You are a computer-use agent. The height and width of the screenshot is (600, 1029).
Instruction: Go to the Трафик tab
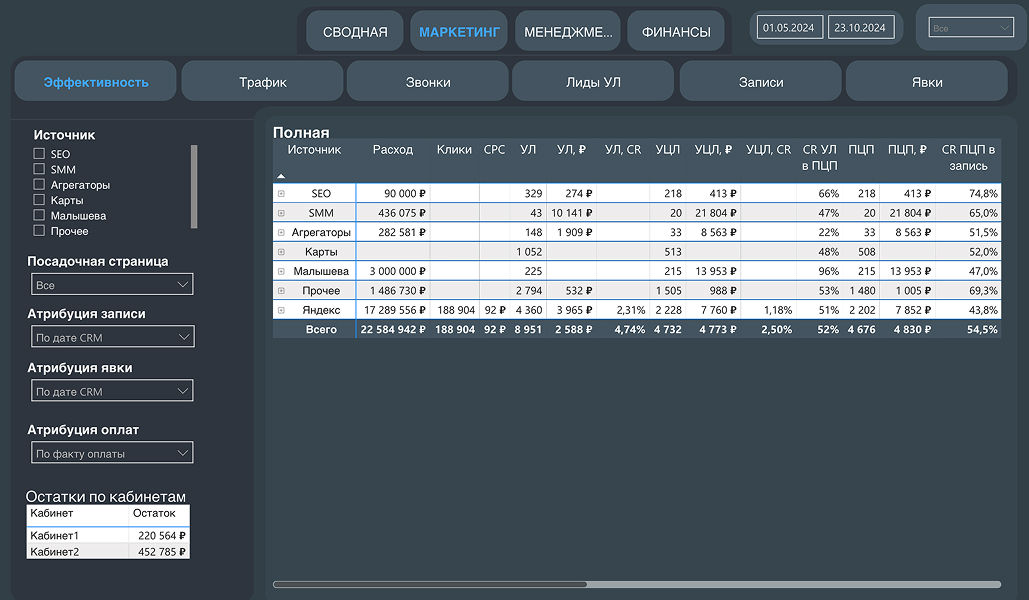[x=263, y=82]
